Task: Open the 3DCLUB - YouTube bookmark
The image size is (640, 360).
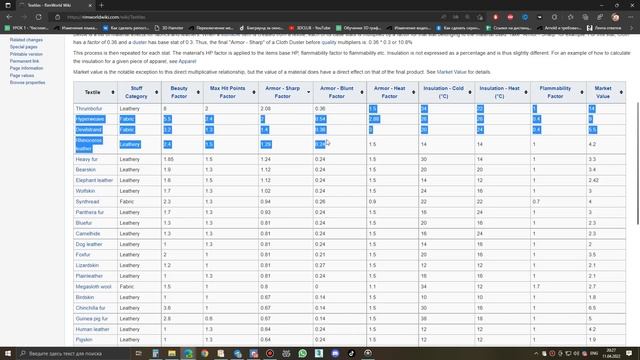Action: pos(310,28)
